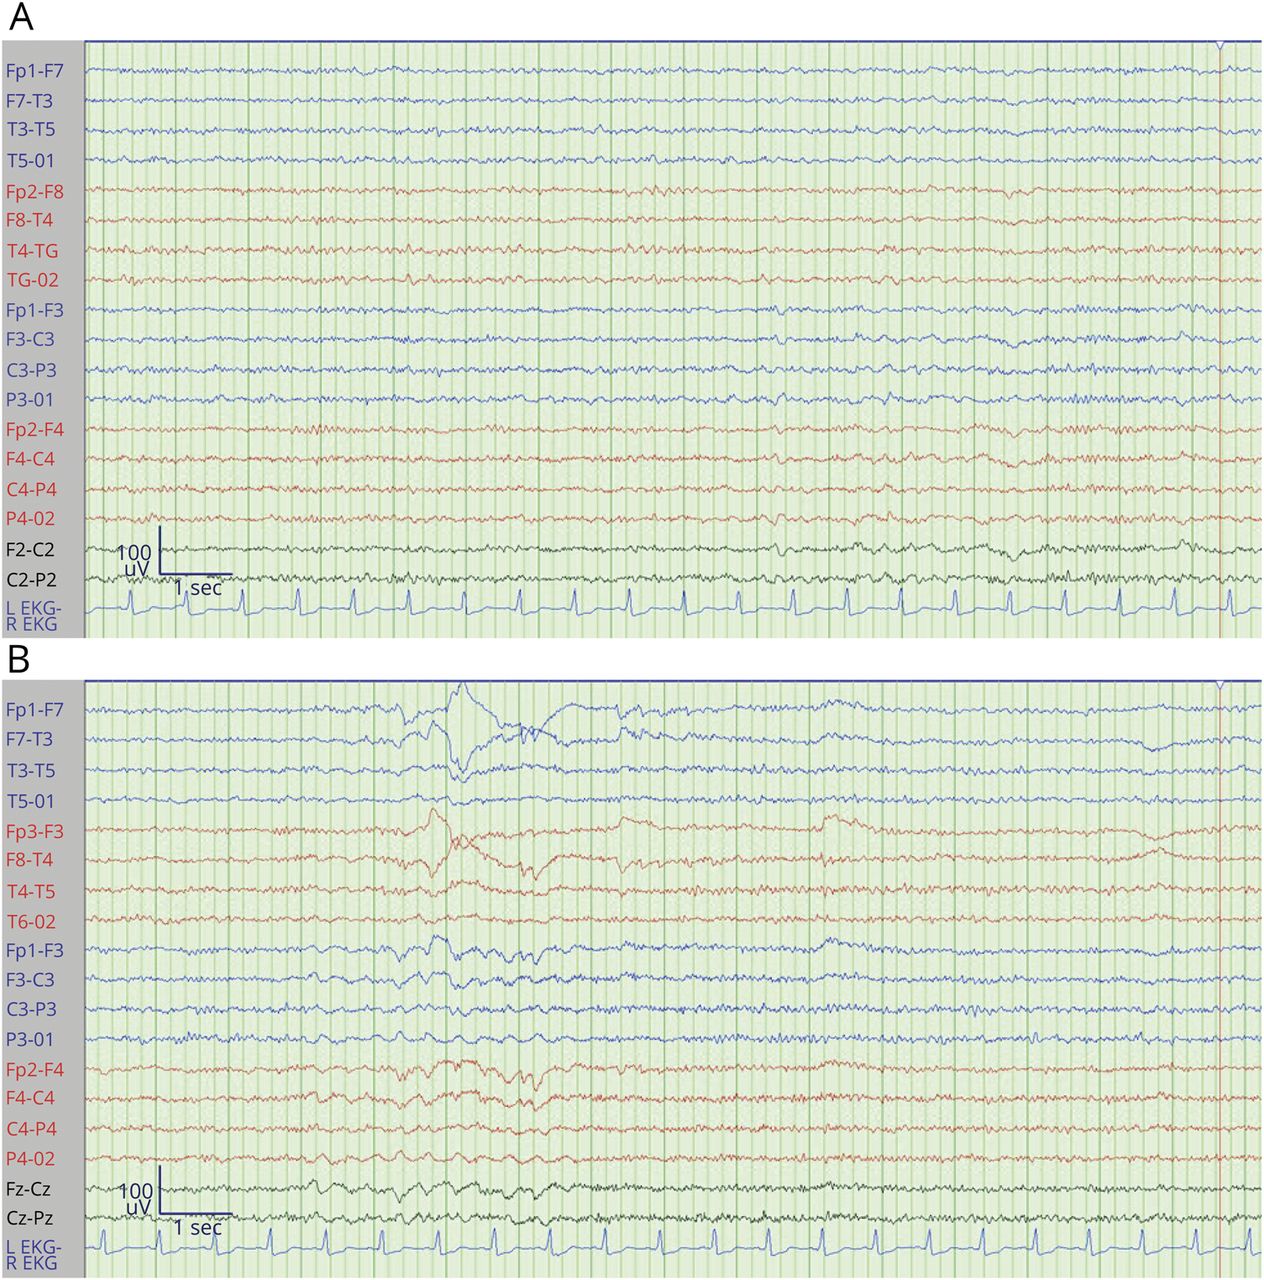Screen dimensions: 1264x1280
Task: Select the T4-T5 channel label
Action: (x=31, y=891)
